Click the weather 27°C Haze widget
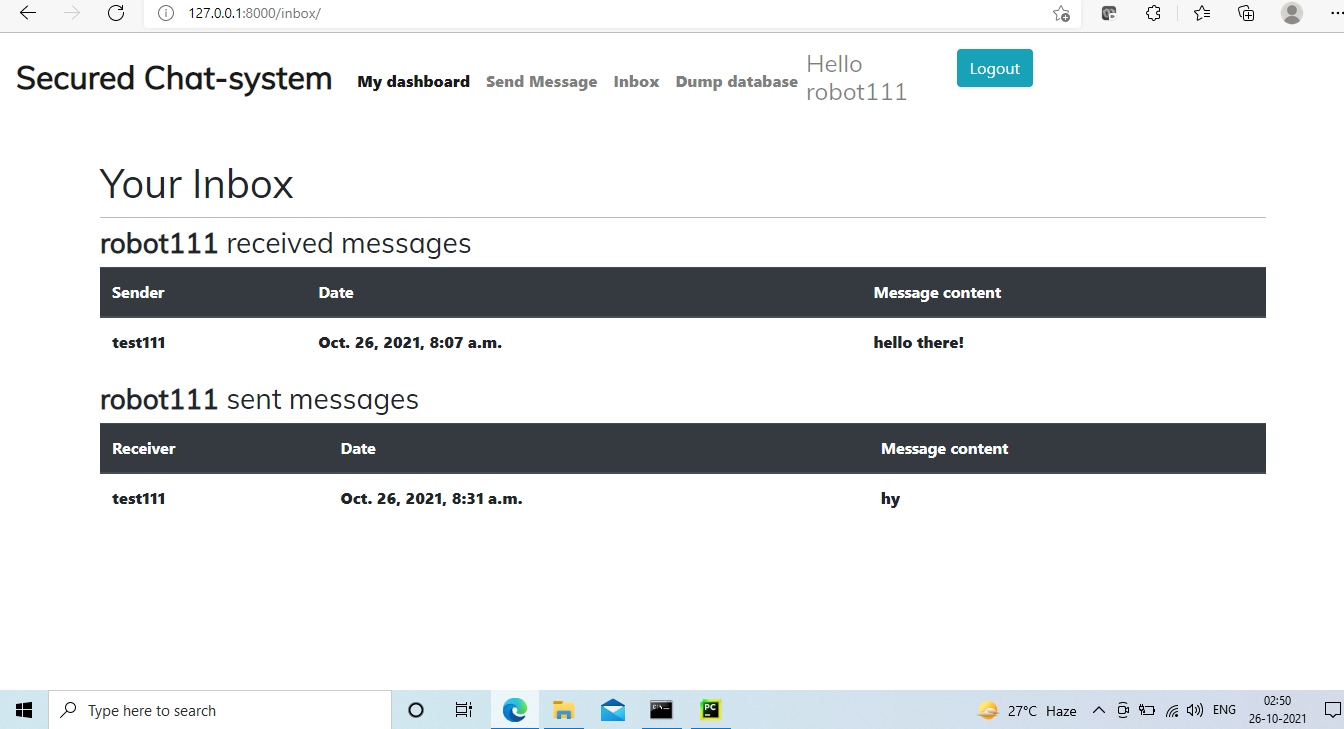Viewport: 1344px width, 729px height. [1027, 711]
